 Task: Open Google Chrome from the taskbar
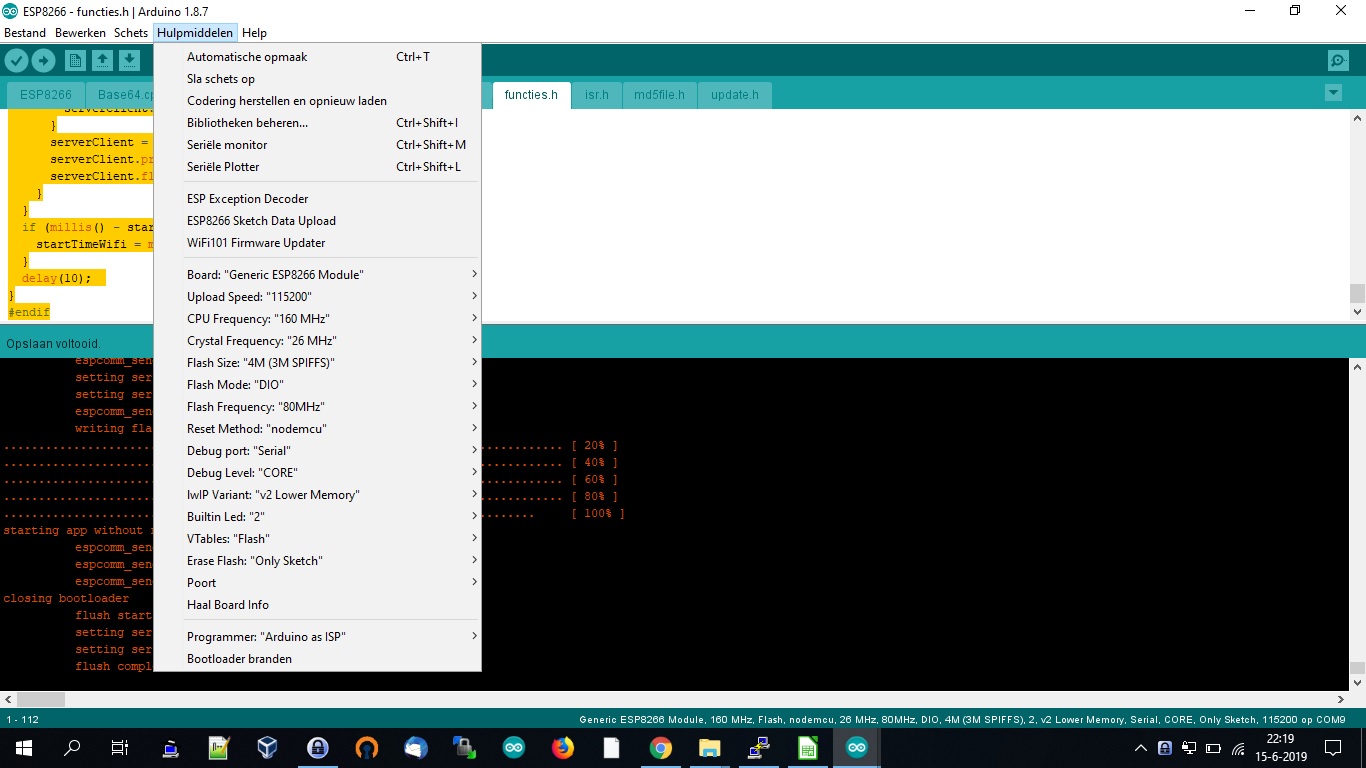pyautogui.click(x=661, y=747)
